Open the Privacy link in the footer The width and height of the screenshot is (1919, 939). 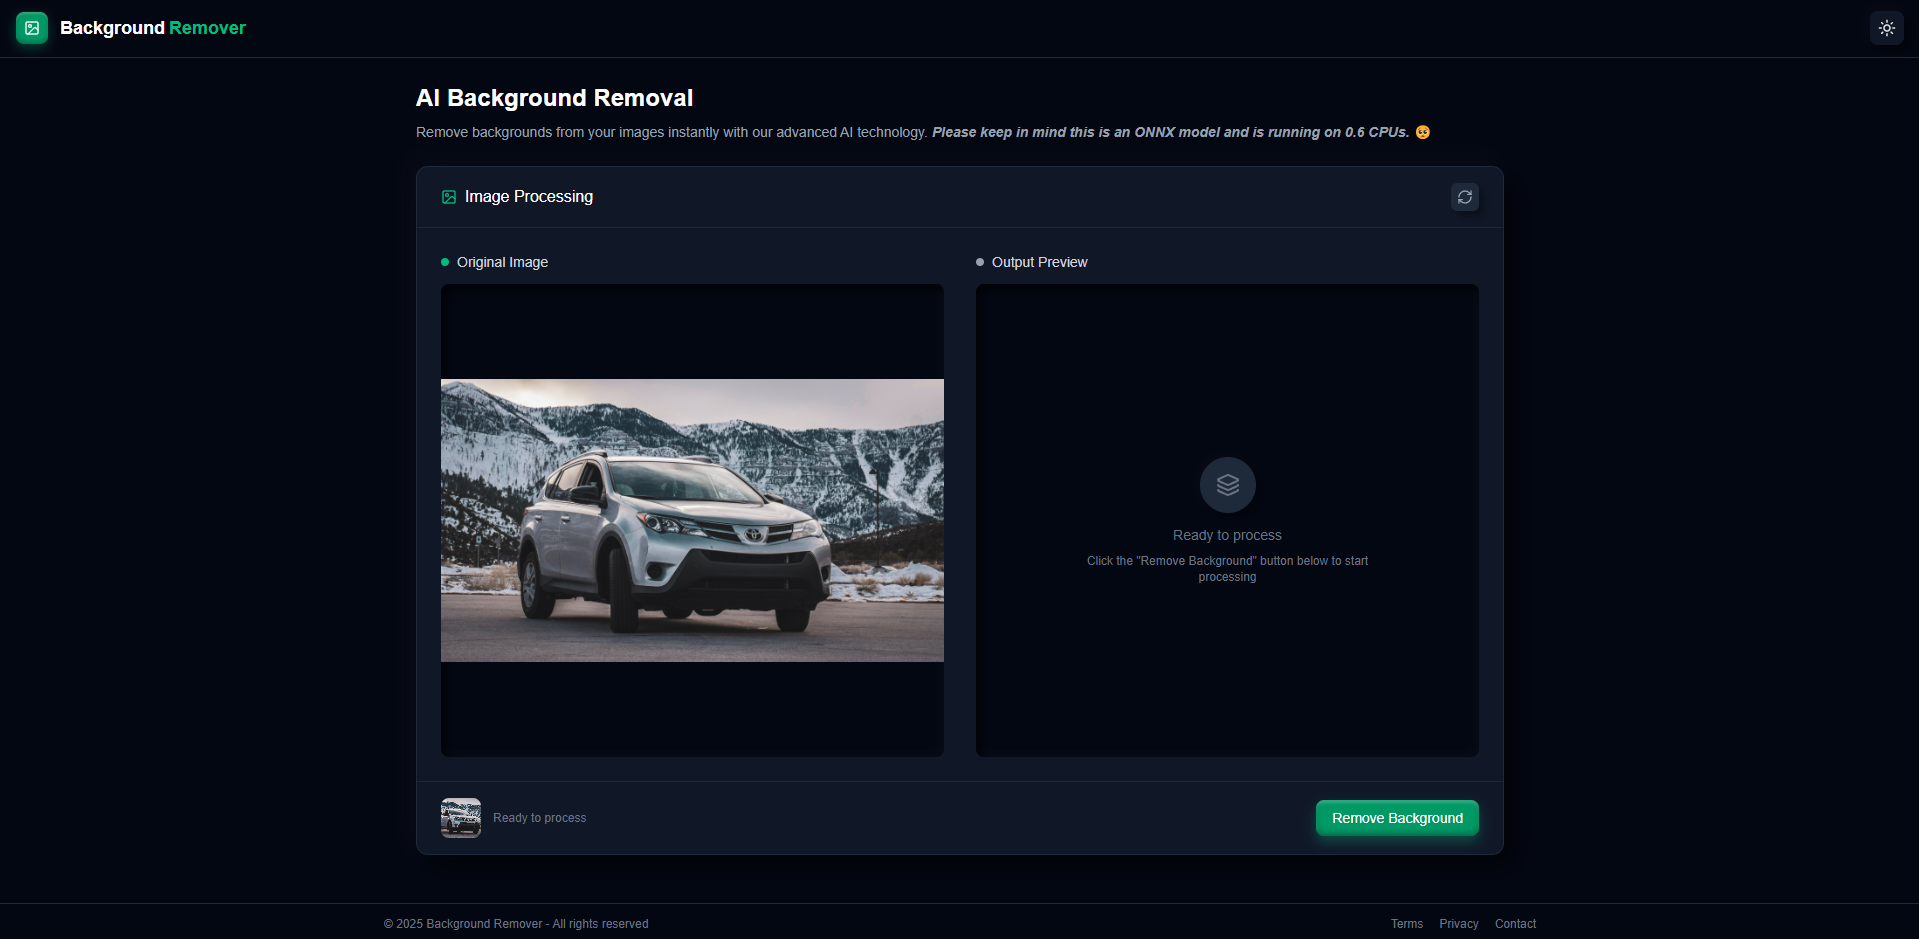point(1458,923)
